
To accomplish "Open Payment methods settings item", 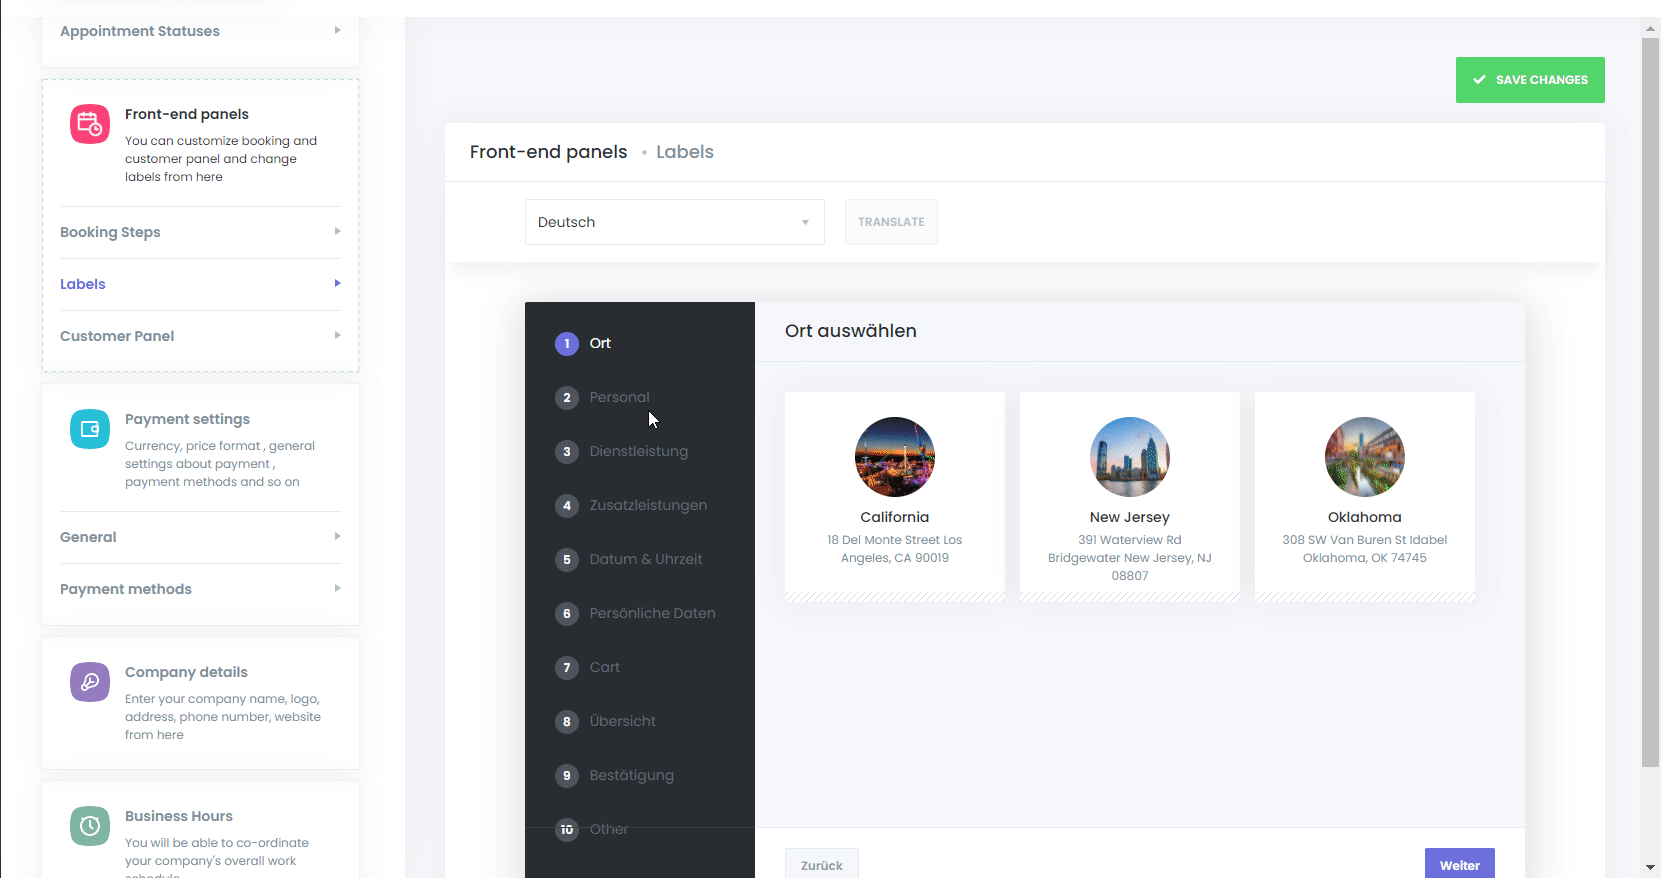I will click(x=200, y=589).
